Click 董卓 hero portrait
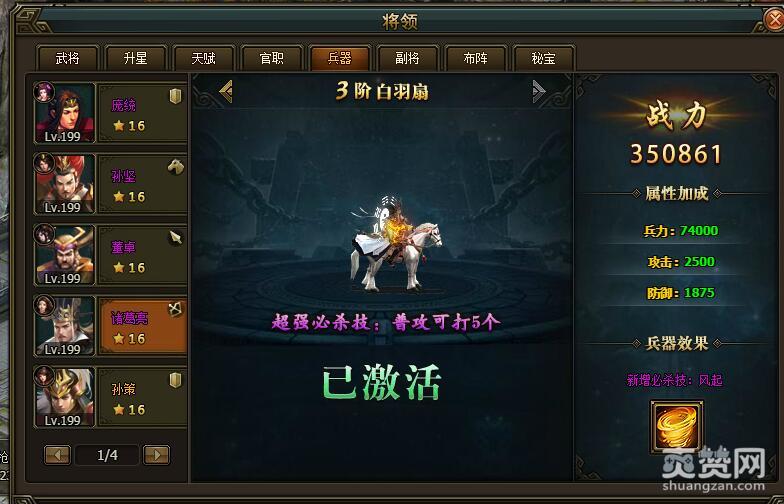Image resolution: width=784 pixels, height=504 pixels. click(x=64, y=254)
